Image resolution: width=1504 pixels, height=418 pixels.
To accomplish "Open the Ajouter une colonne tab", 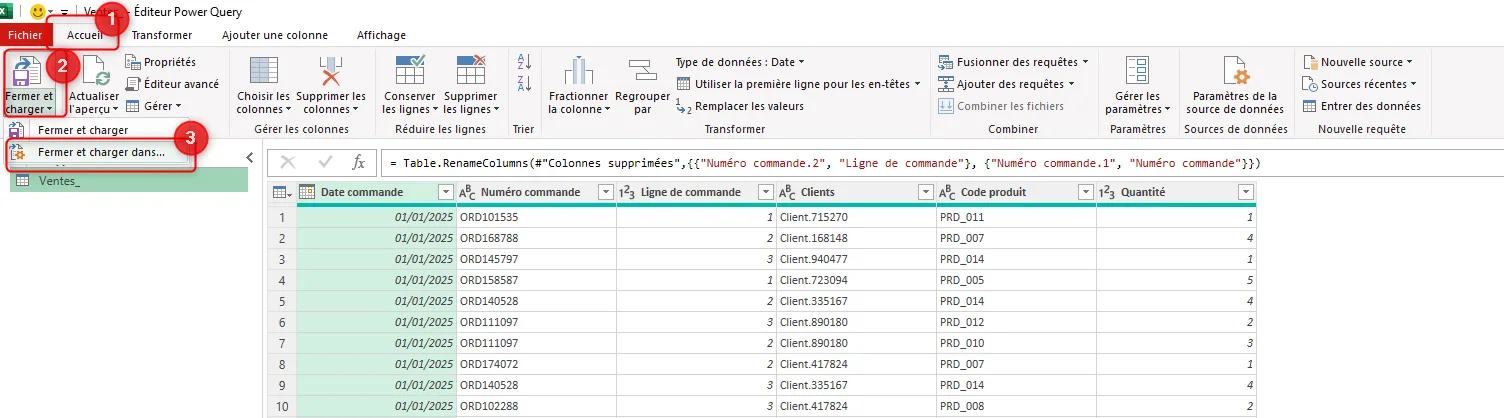I will click(x=274, y=35).
